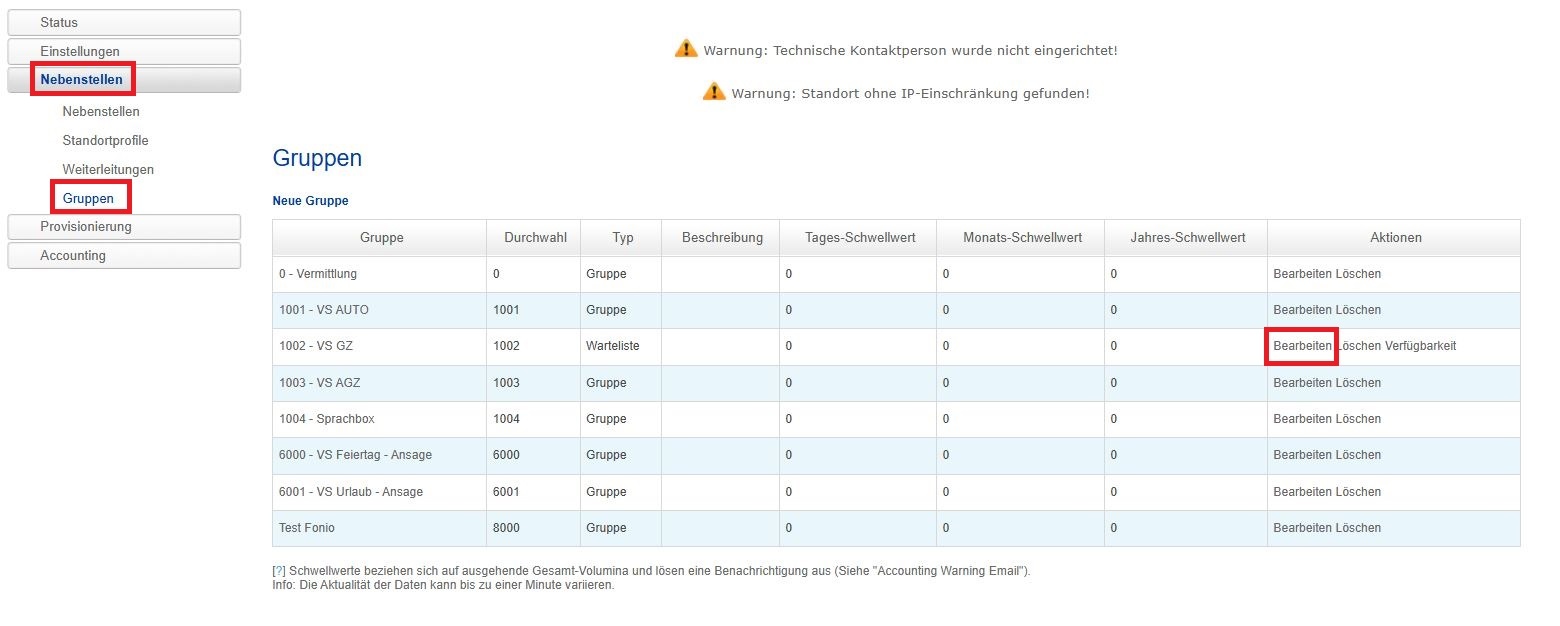Screen dimensions: 1560x626
Task: Delete the 1004 - Sprachbox group
Action: 1358,419
